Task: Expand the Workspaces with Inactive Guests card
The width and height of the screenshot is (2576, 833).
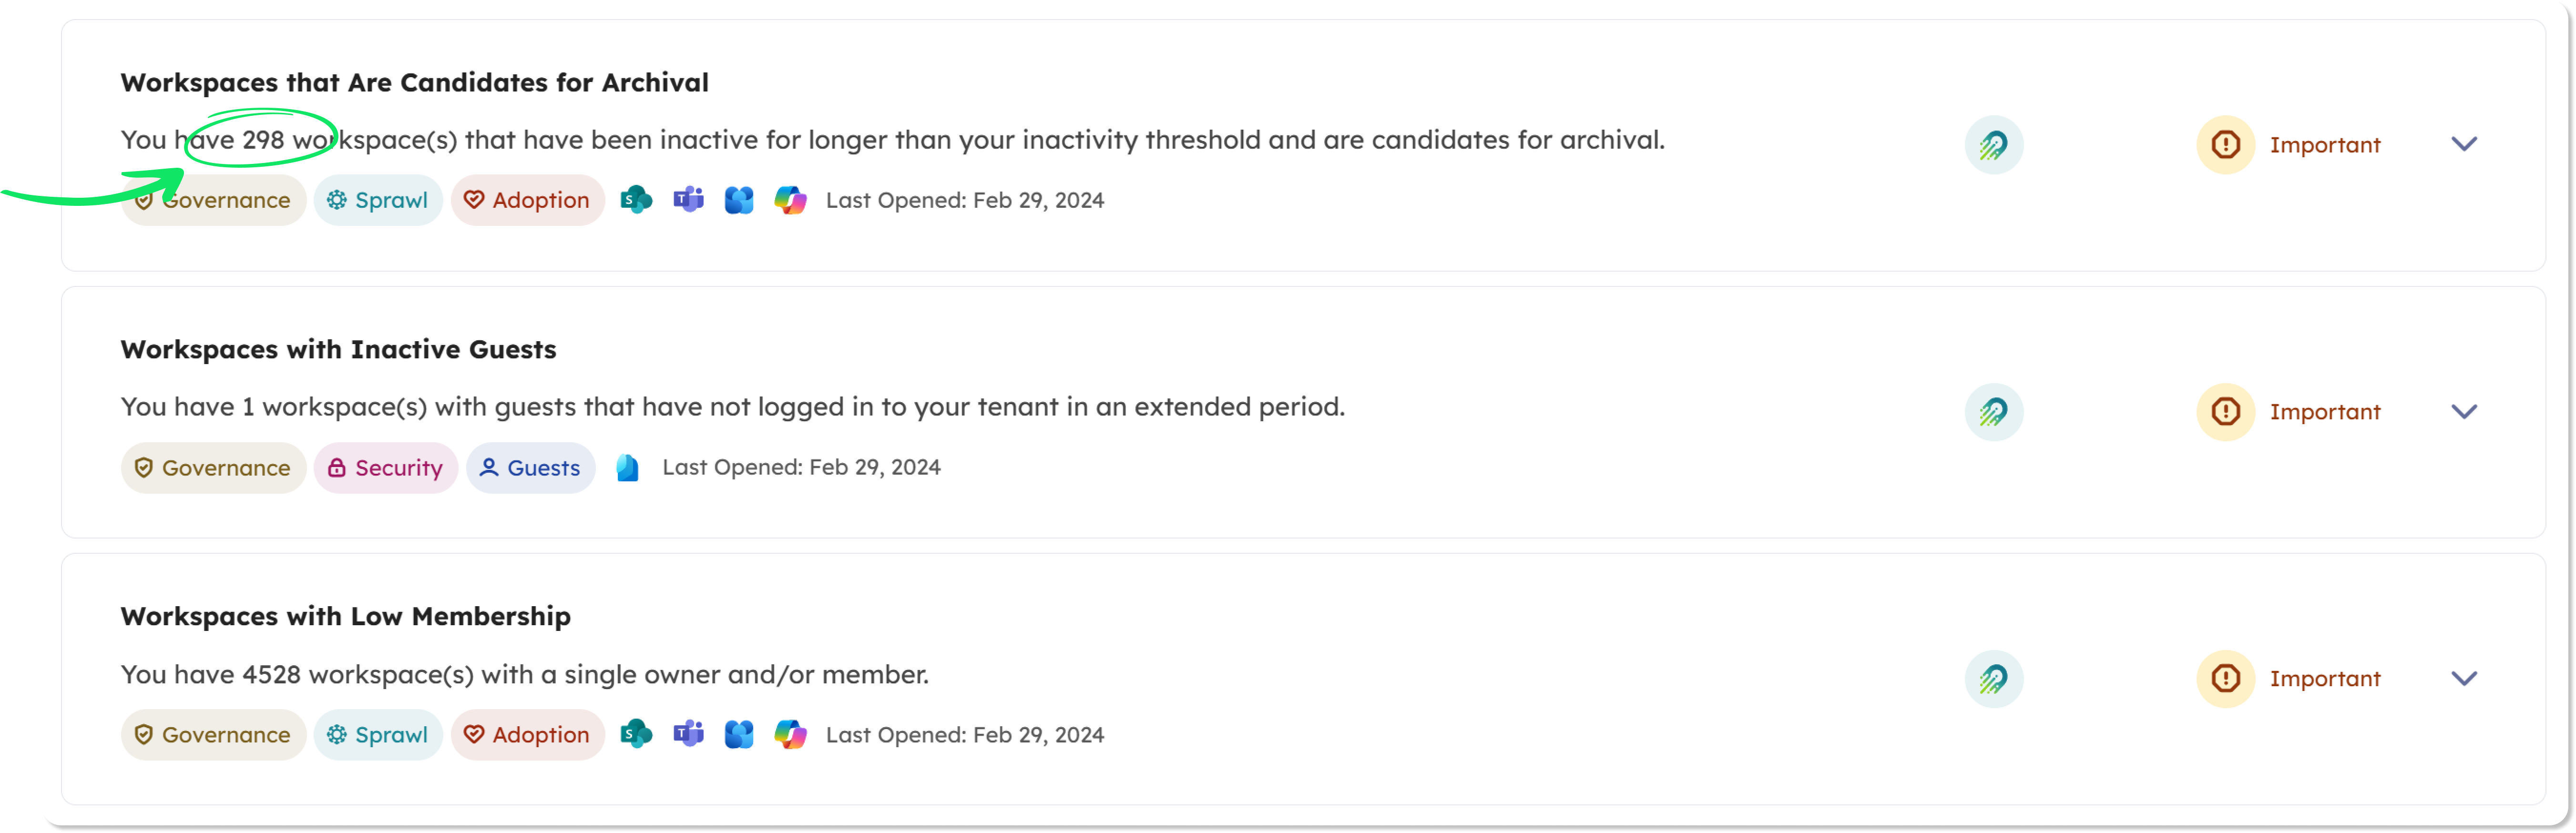Action: 2464,411
